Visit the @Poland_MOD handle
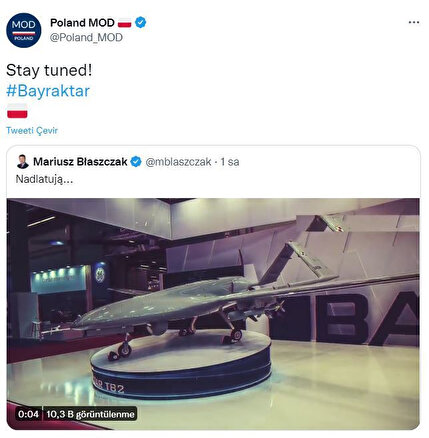 click(86, 37)
